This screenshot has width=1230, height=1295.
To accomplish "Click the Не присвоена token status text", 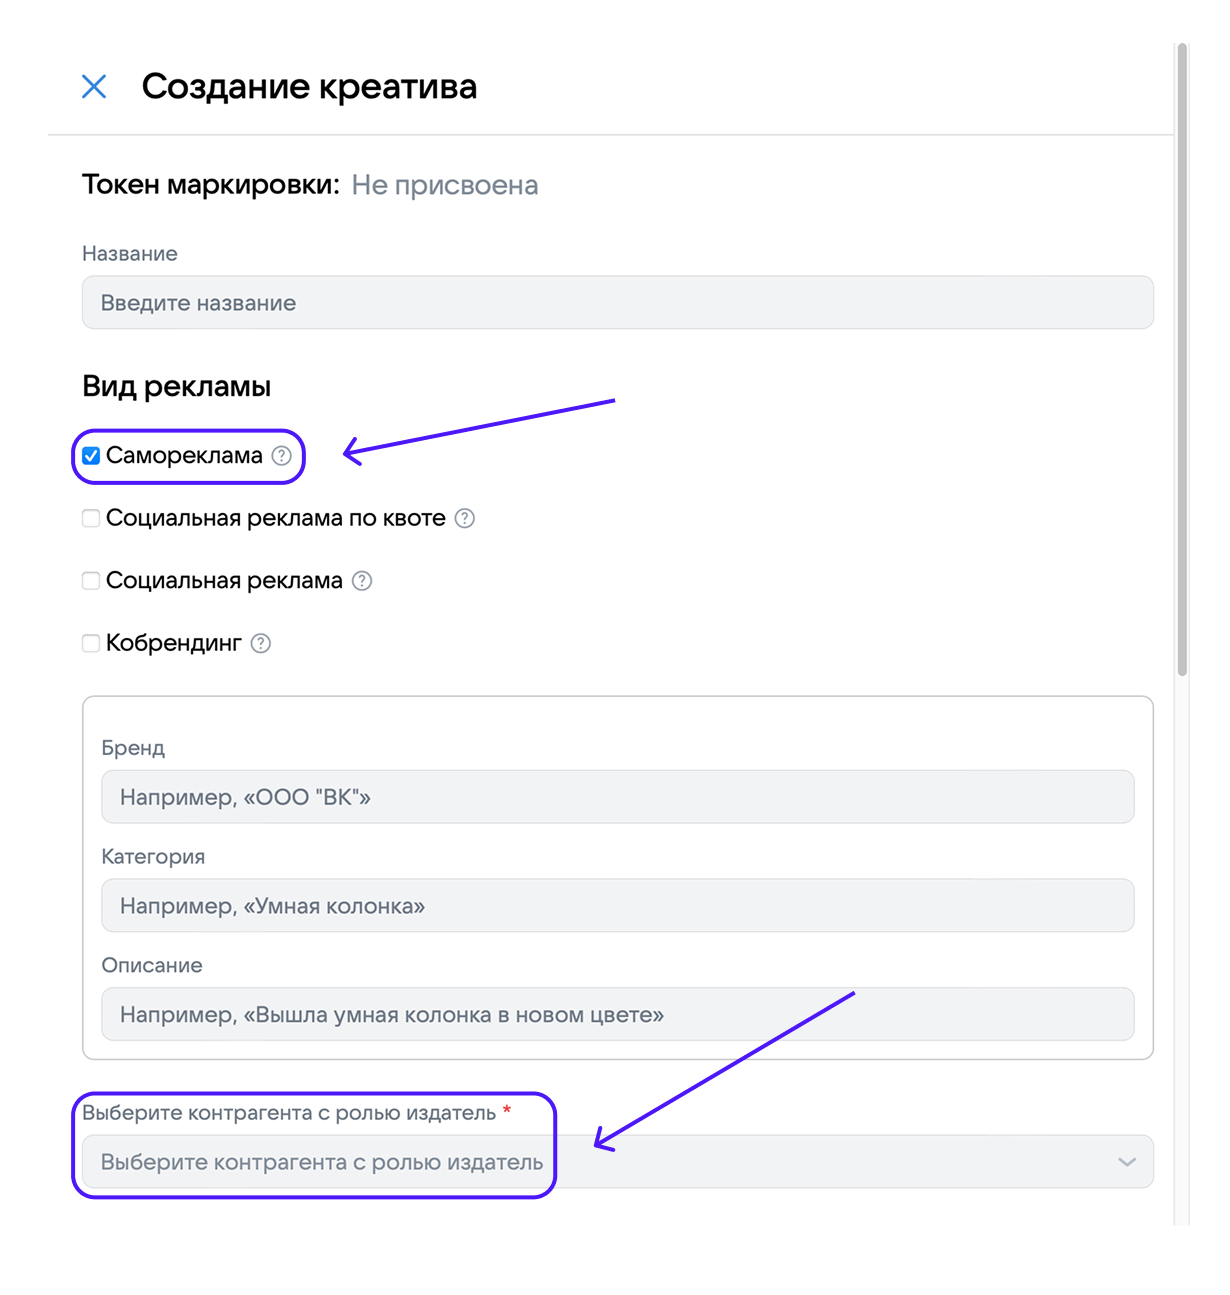I will [445, 185].
